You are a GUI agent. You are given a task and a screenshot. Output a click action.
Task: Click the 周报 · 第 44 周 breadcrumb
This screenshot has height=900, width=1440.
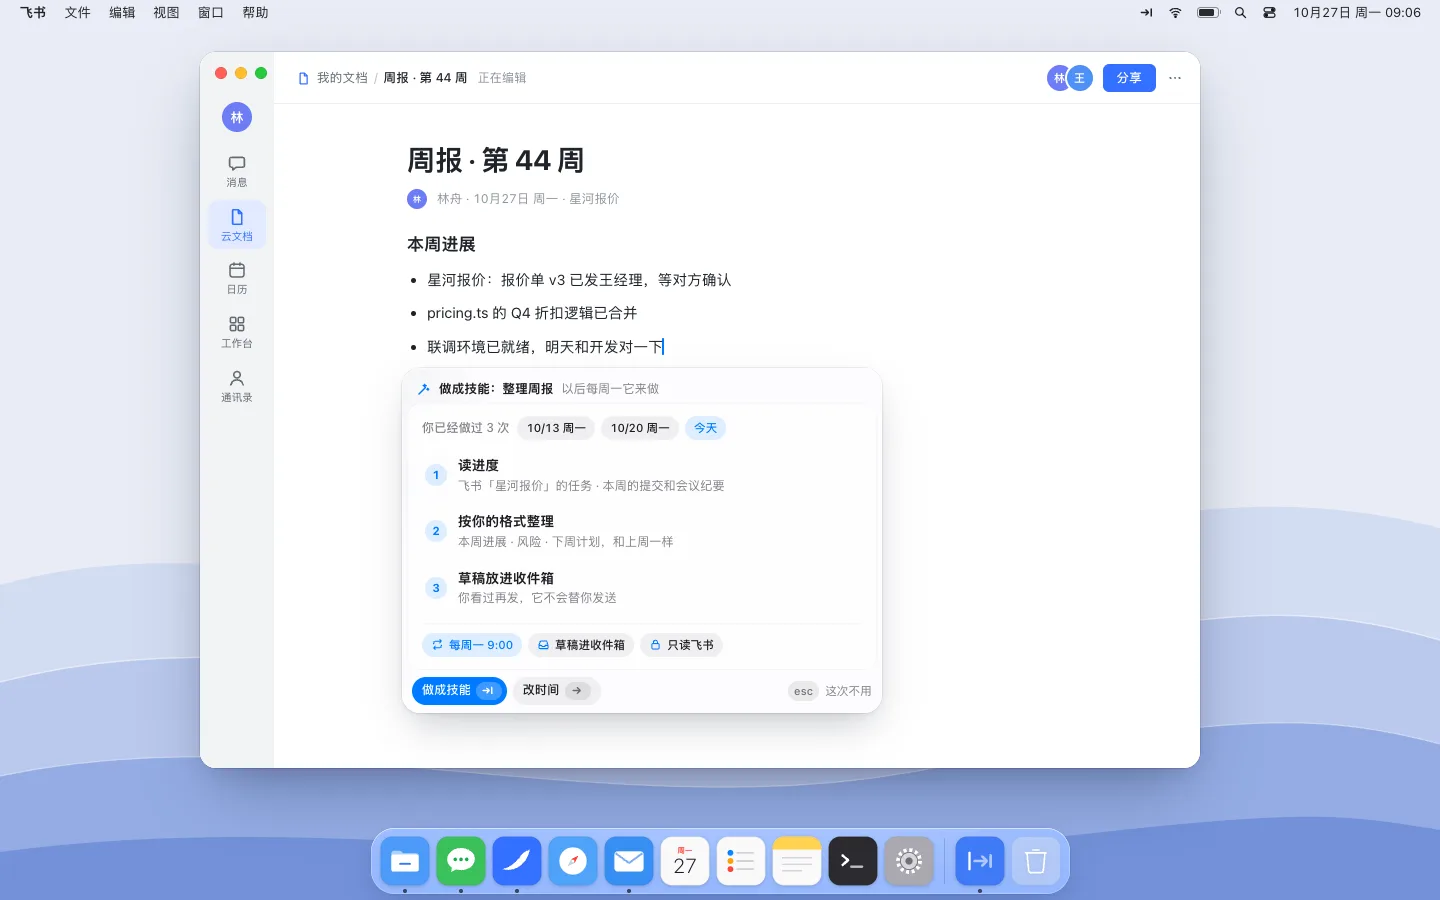point(425,78)
